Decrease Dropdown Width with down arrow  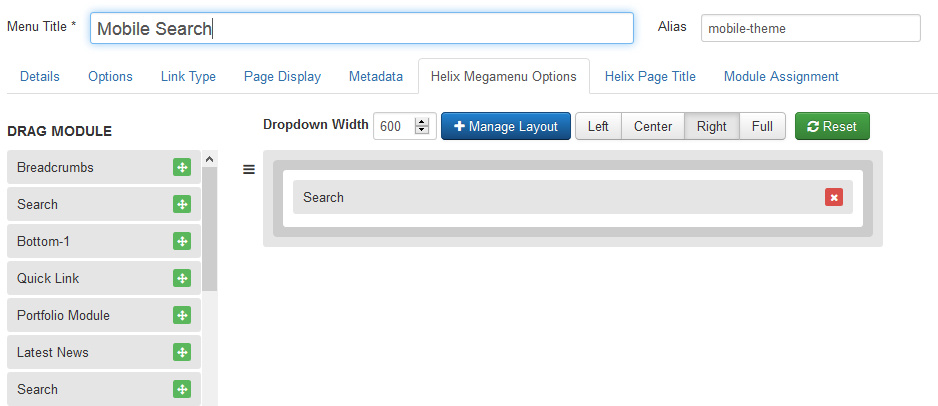422,131
